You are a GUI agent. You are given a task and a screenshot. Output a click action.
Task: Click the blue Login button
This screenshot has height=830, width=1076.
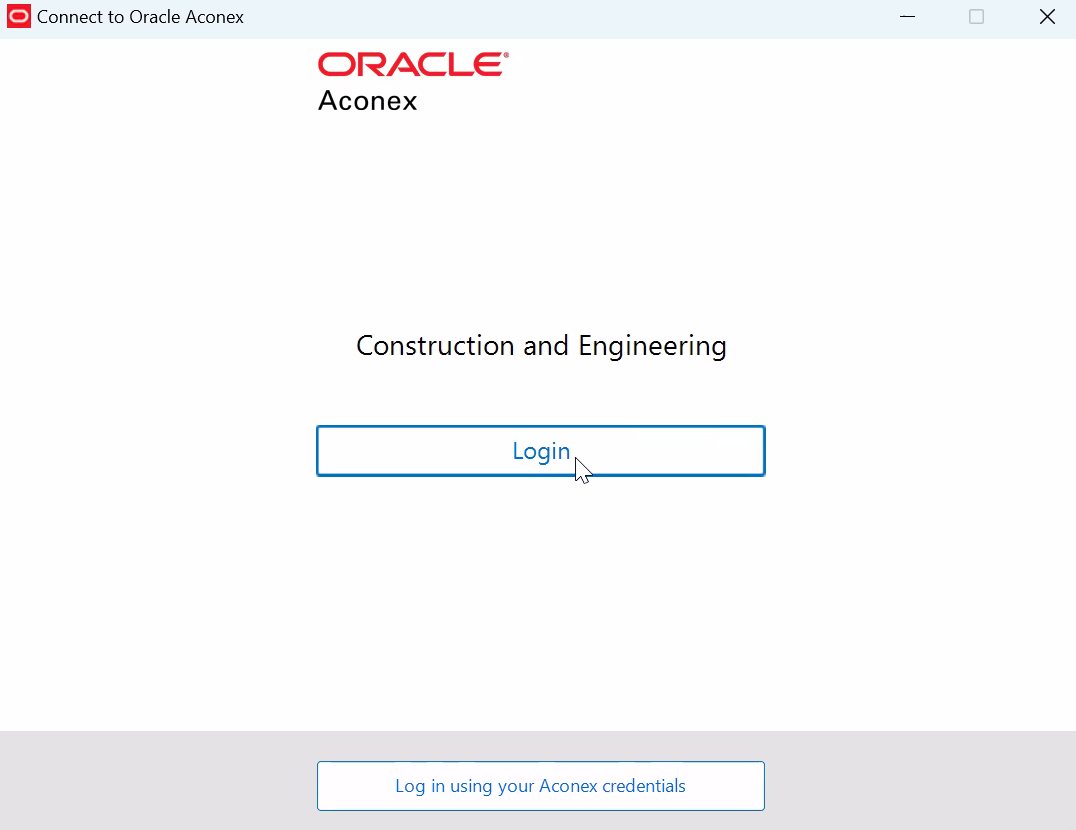tap(541, 451)
